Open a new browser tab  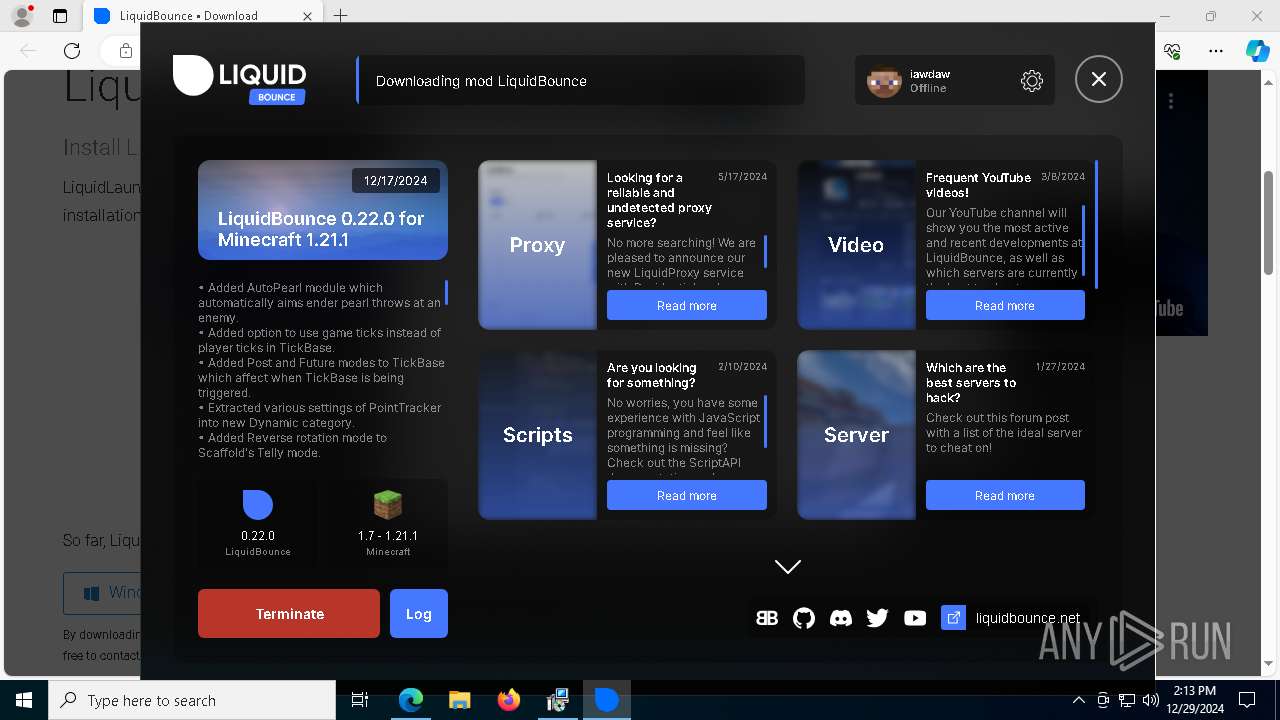(x=341, y=16)
